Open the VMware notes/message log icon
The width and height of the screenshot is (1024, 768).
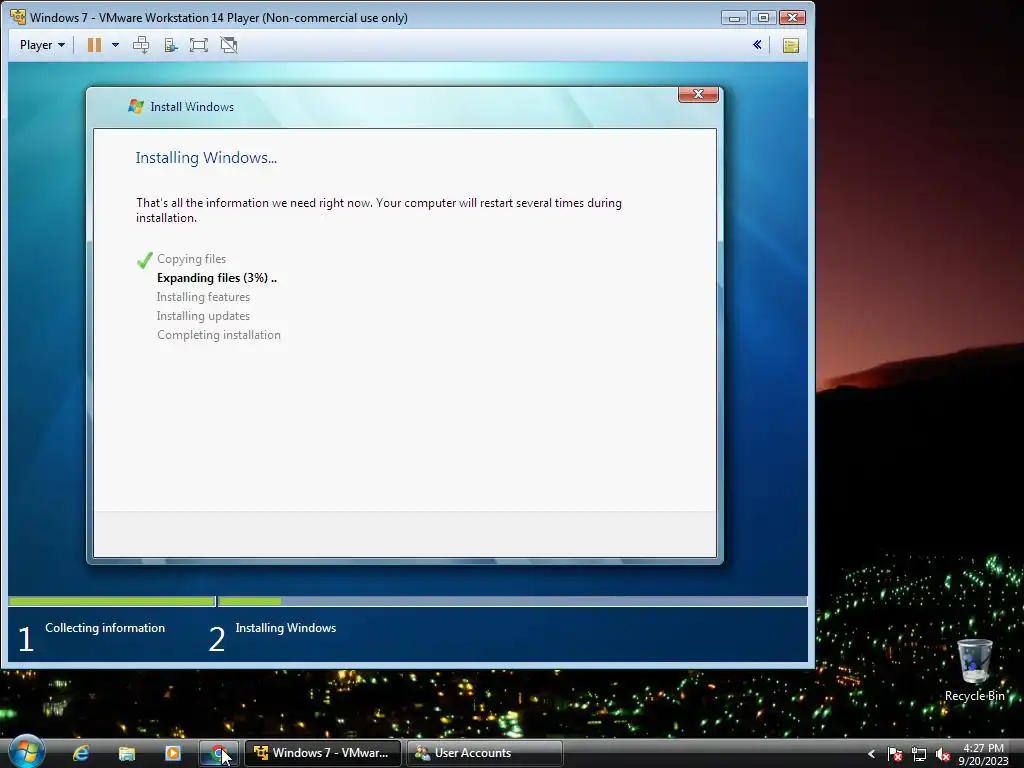(791, 46)
